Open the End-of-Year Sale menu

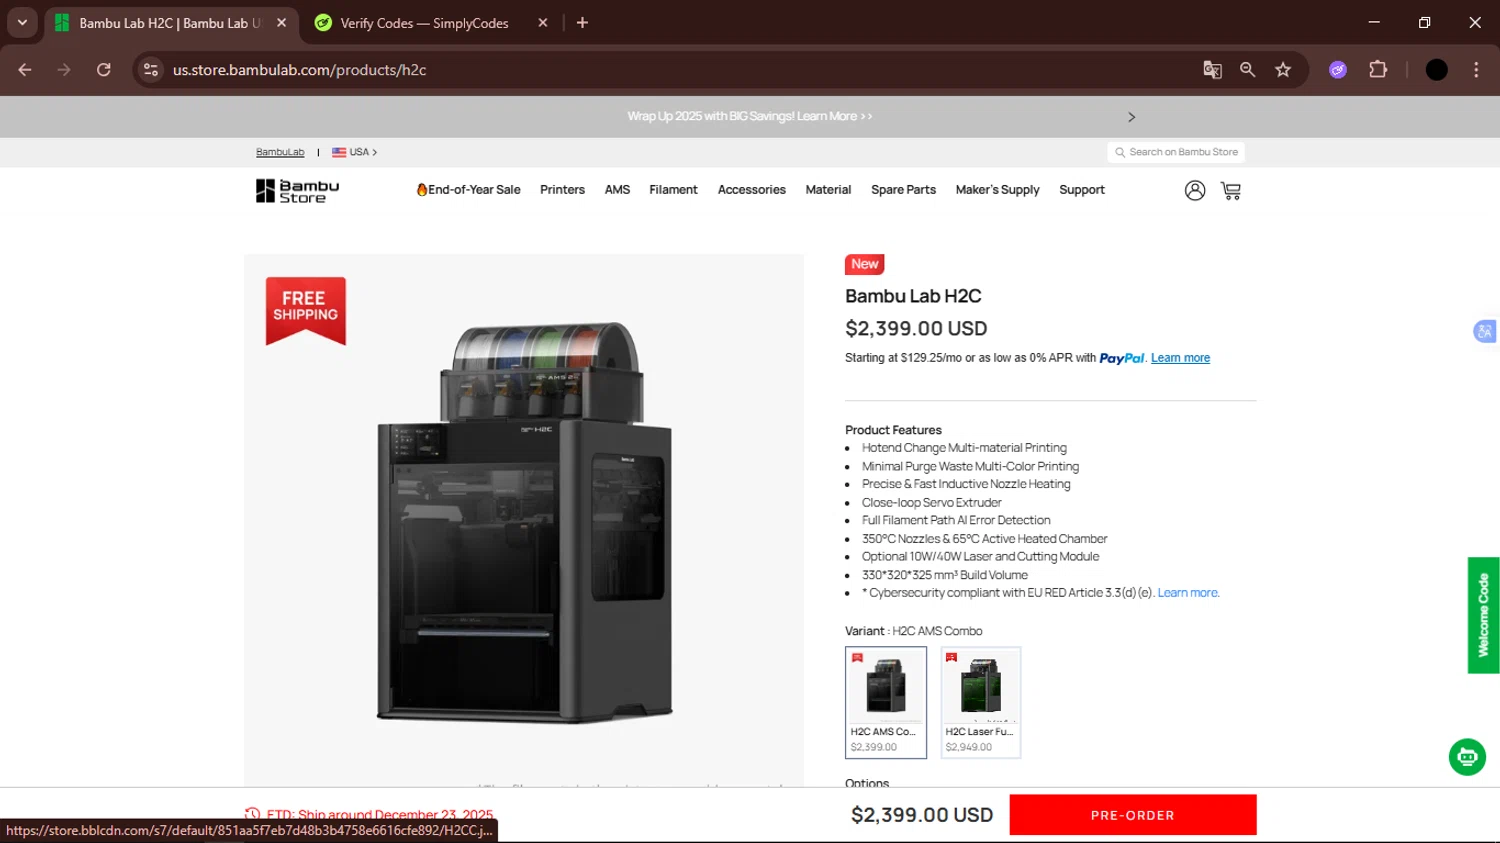click(x=468, y=190)
